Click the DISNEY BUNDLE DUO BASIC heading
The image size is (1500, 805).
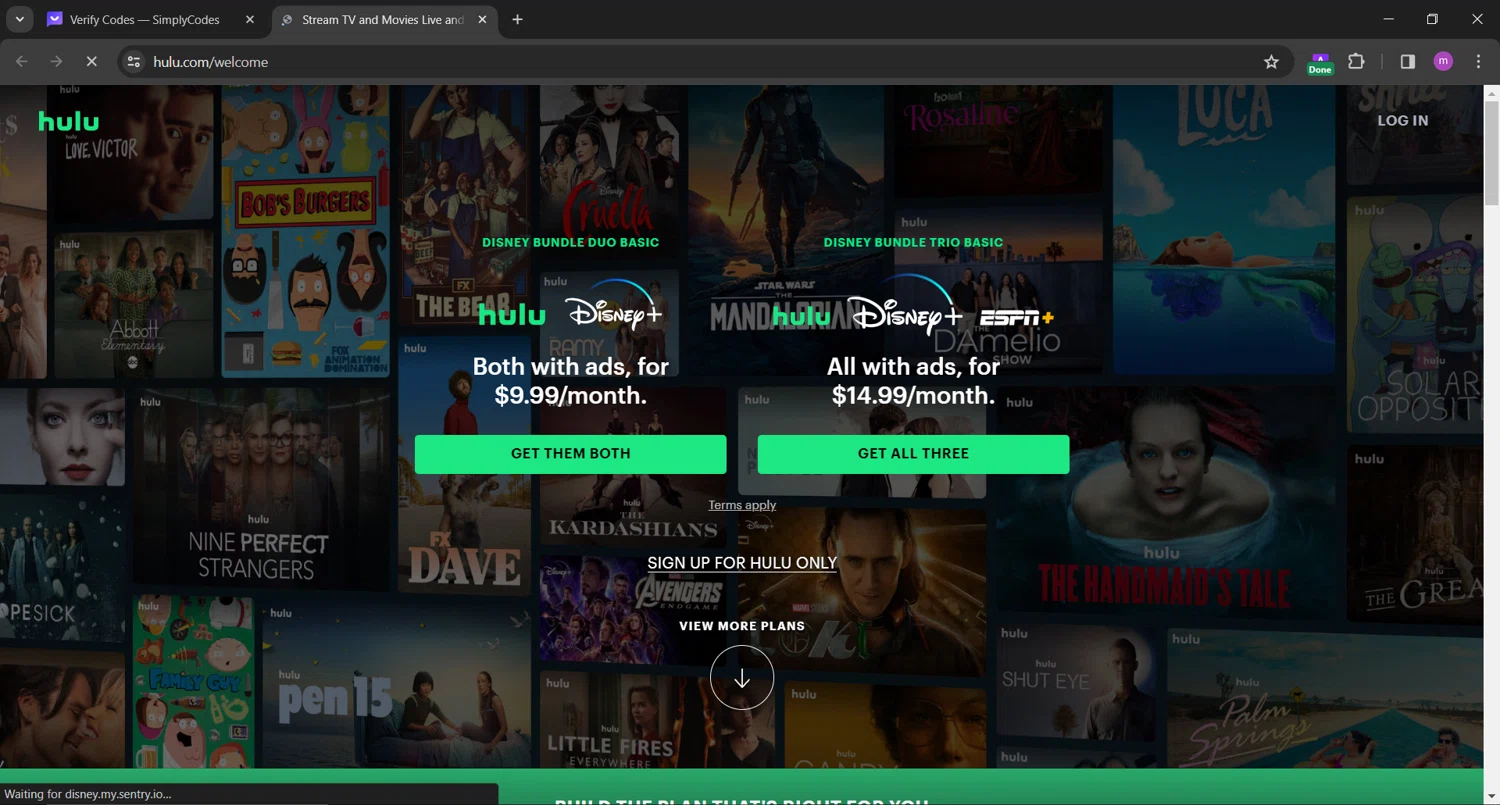tap(570, 242)
